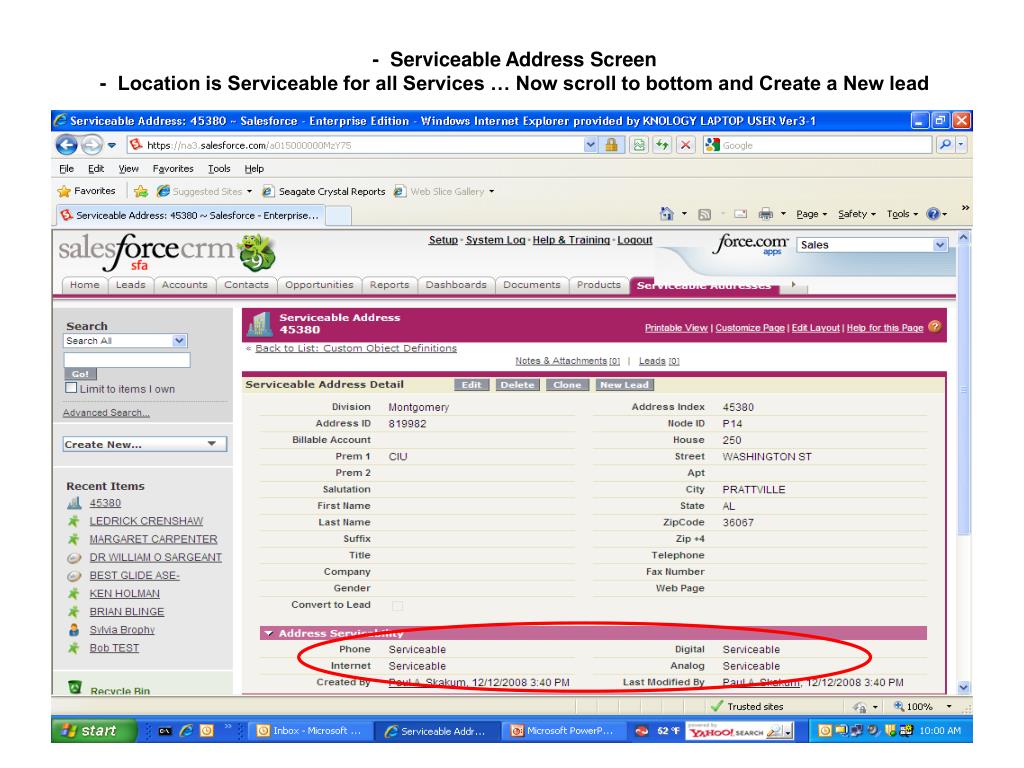The width and height of the screenshot is (1024, 768).
Task: Click the Home icon in command bar
Action: point(667,214)
